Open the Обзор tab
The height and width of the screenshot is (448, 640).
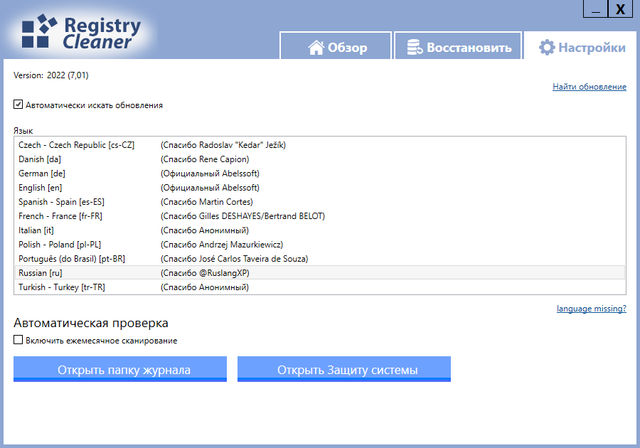336,46
